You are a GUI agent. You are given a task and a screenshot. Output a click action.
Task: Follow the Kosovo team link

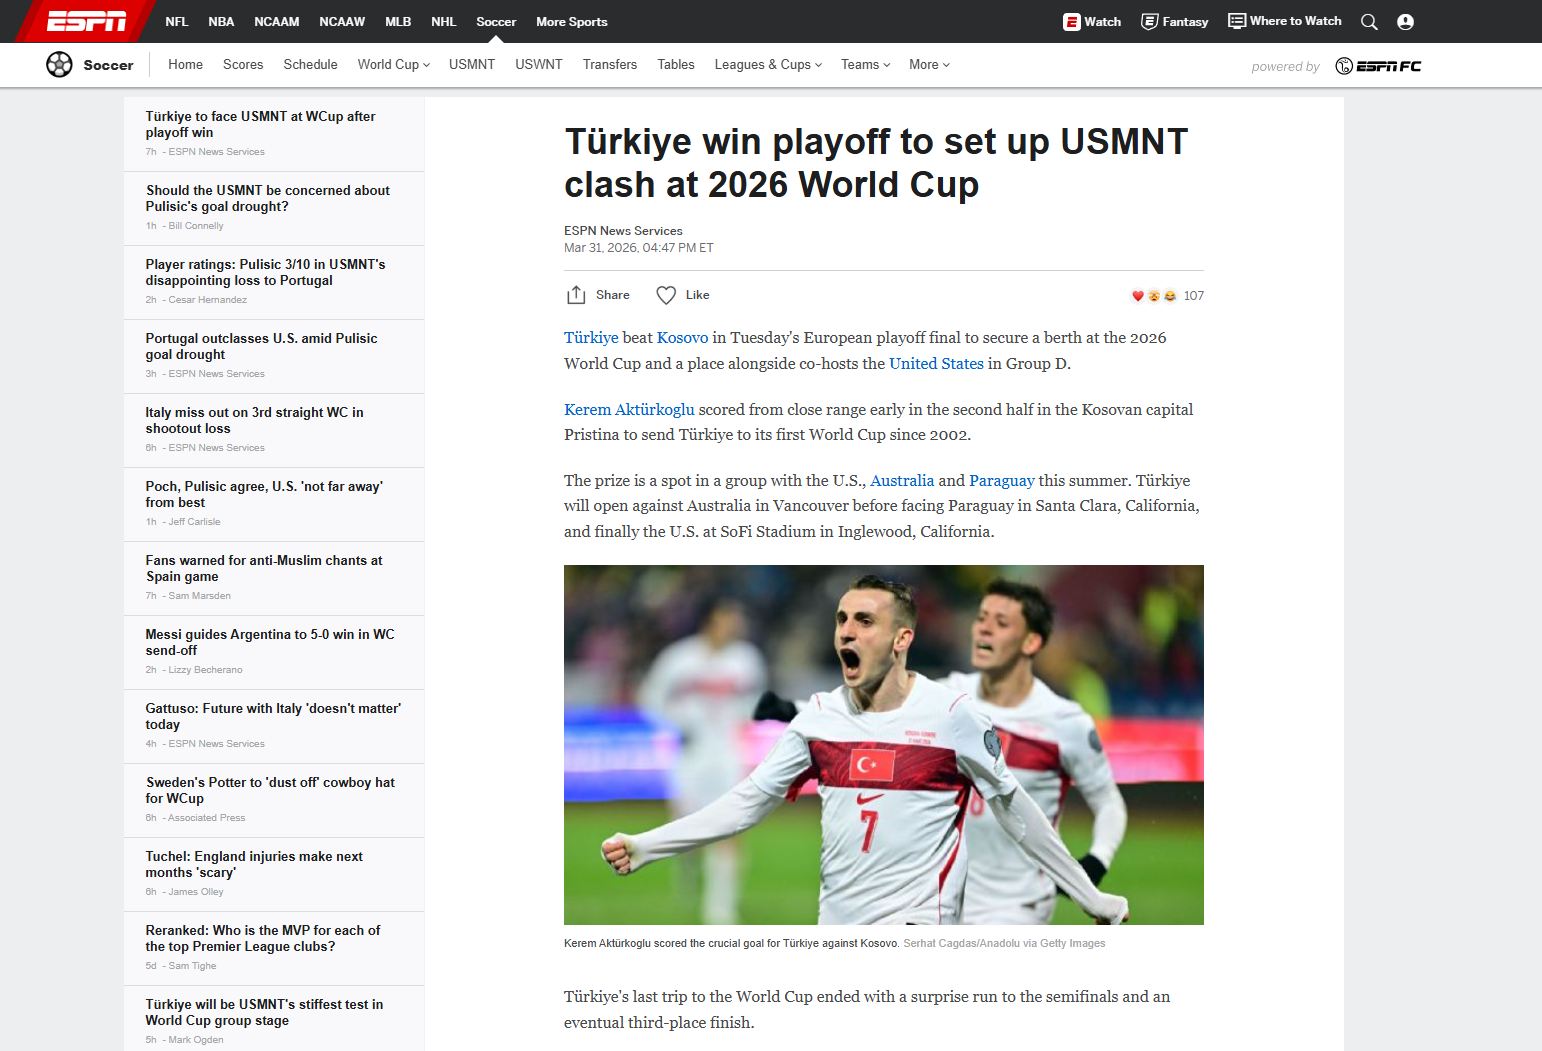click(682, 337)
